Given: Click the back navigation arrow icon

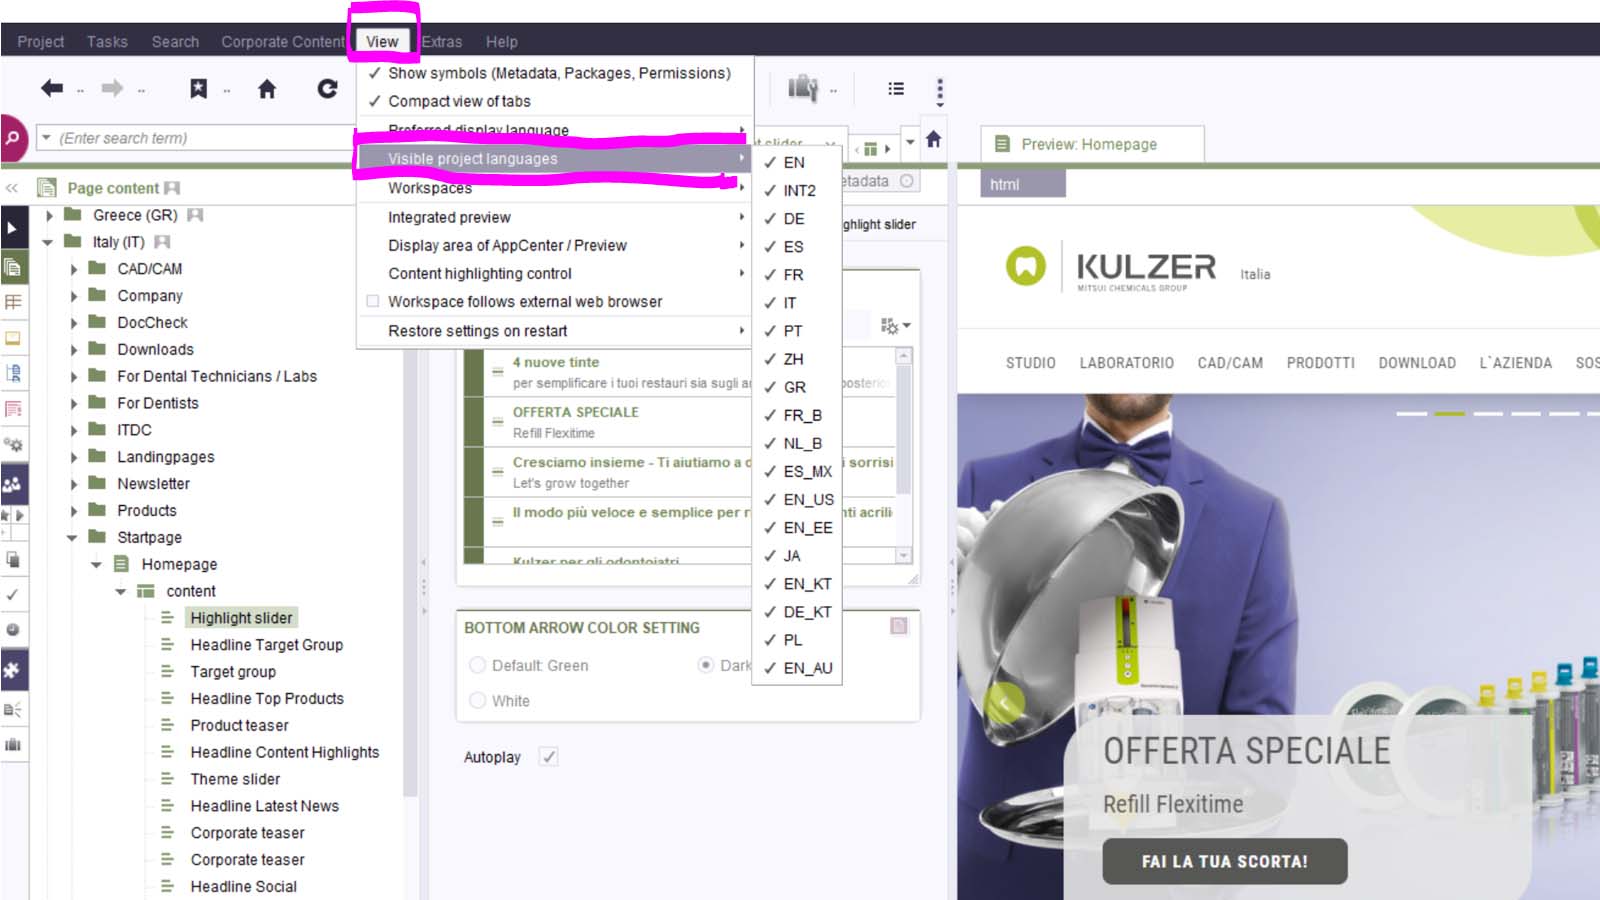Looking at the screenshot, I should [x=52, y=89].
